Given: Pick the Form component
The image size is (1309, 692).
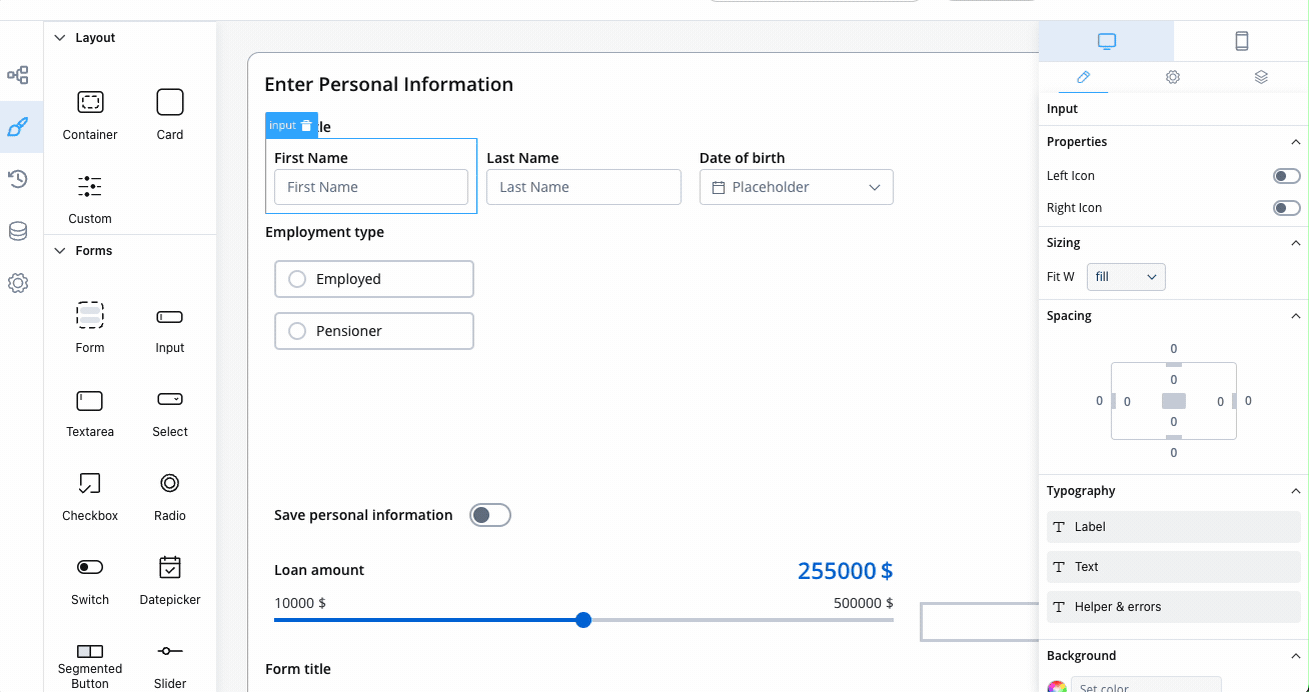Looking at the screenshot, I should coord(90,327).
